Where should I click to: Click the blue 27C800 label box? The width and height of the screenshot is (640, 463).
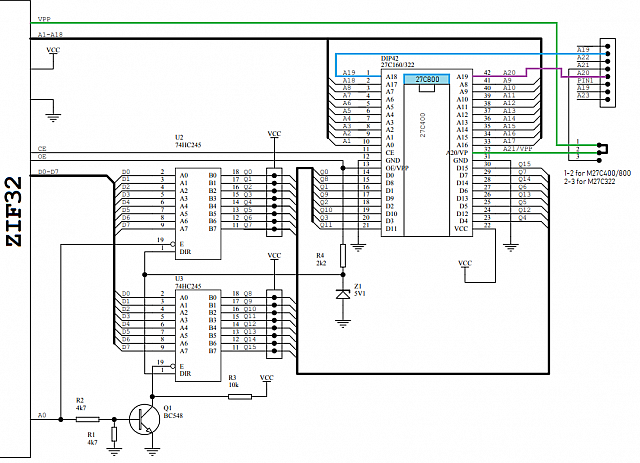pos(427,79)
